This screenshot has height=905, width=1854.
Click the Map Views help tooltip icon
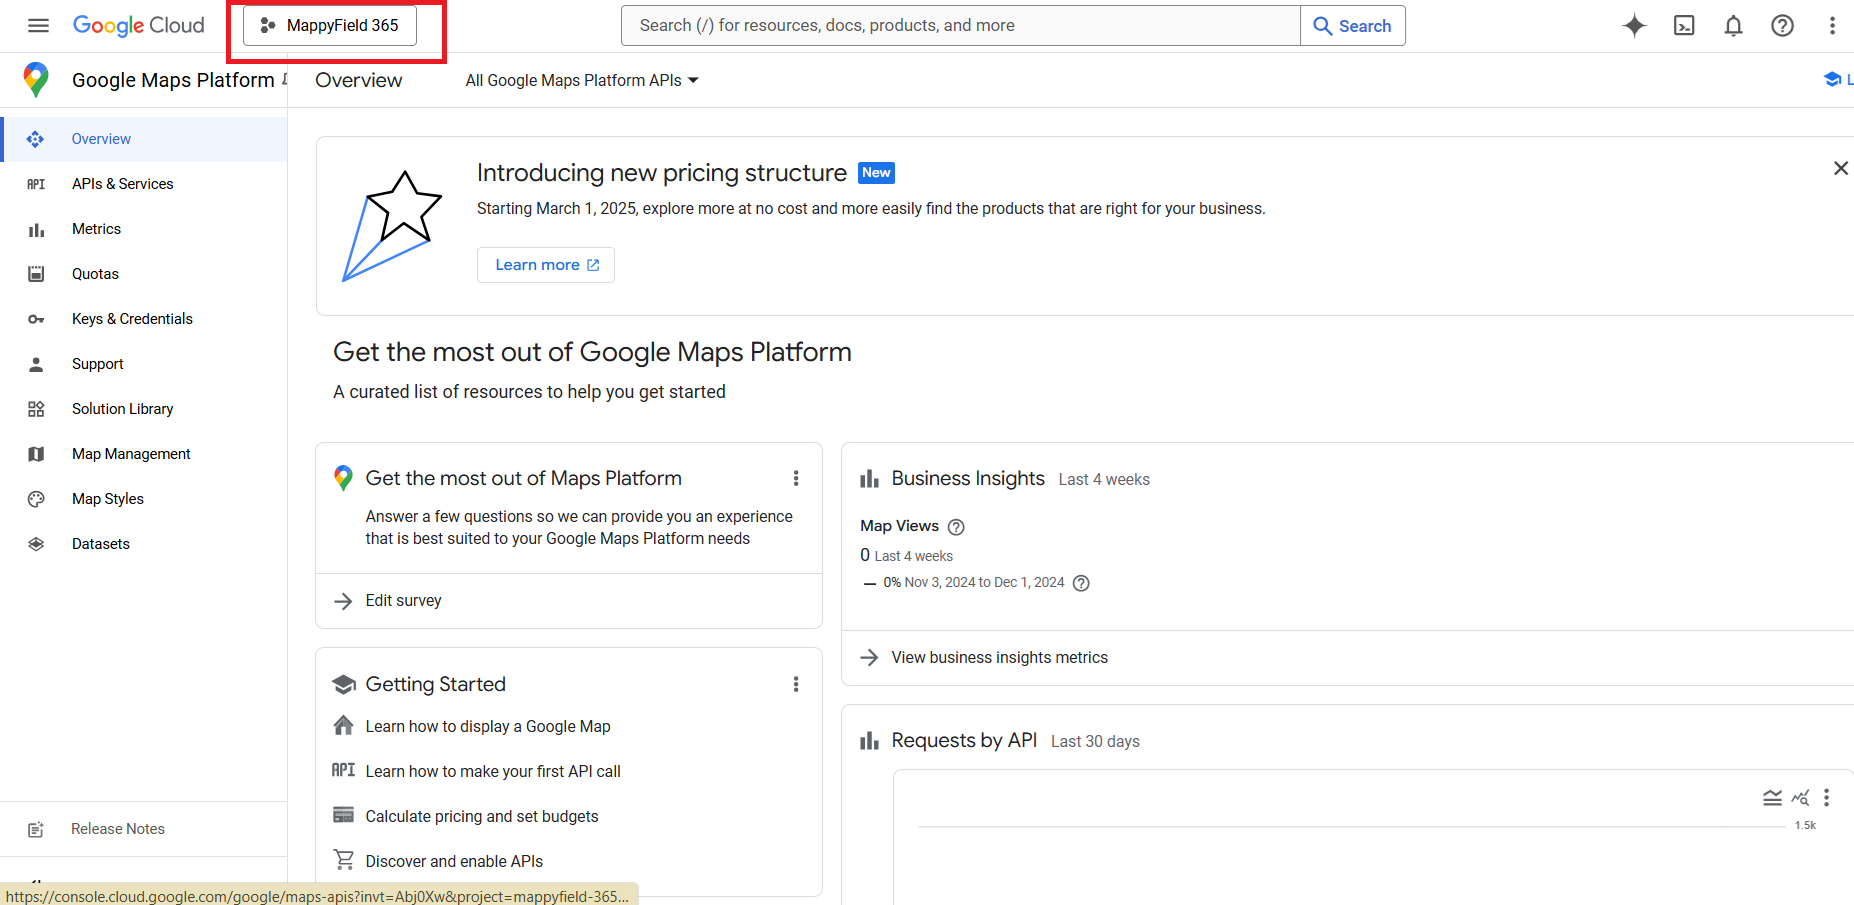click(x=956, y=526)
